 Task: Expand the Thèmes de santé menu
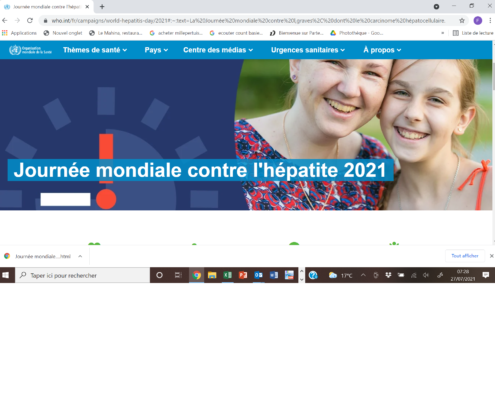tap(95, 50)
